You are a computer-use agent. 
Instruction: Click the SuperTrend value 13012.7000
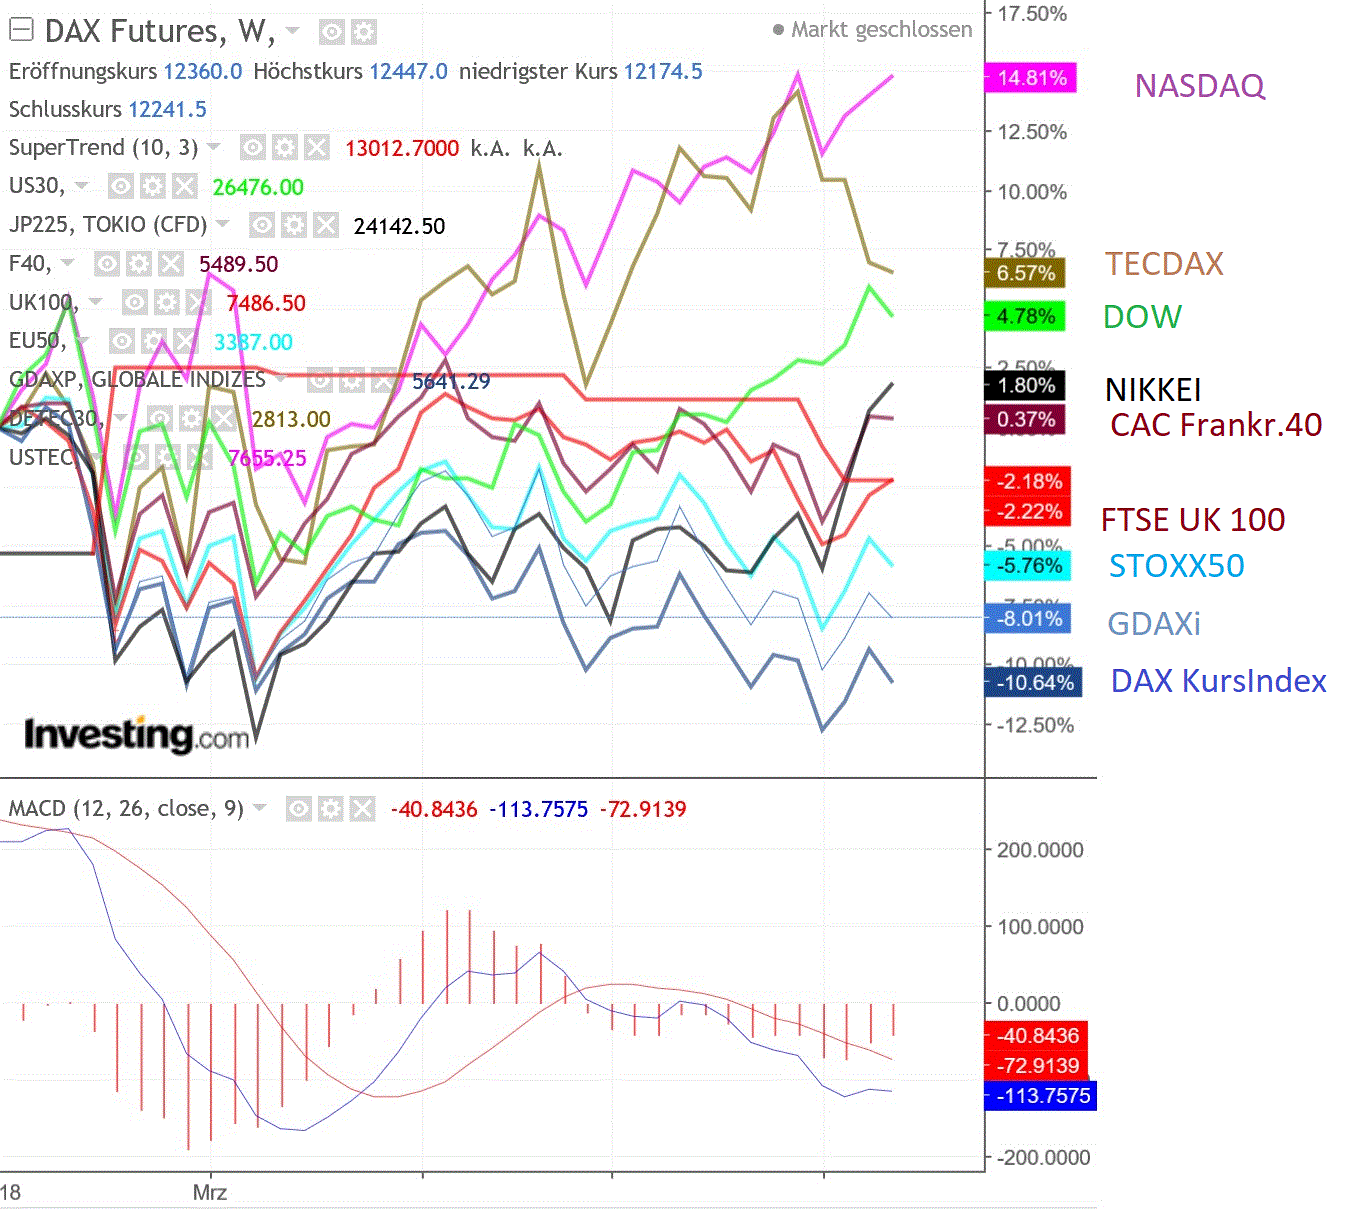[x=402, y=149]
